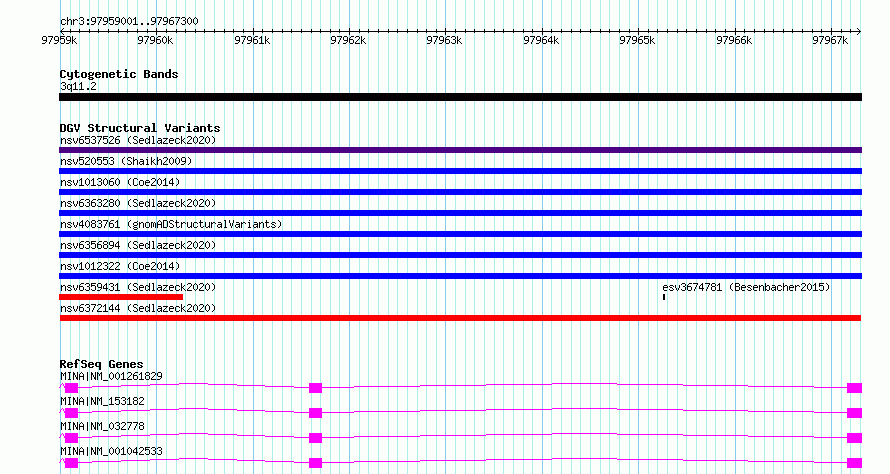Click the tiny black esv3674781 variant mark
Screen dimensions: 890x474
click(x=664, y=297)
